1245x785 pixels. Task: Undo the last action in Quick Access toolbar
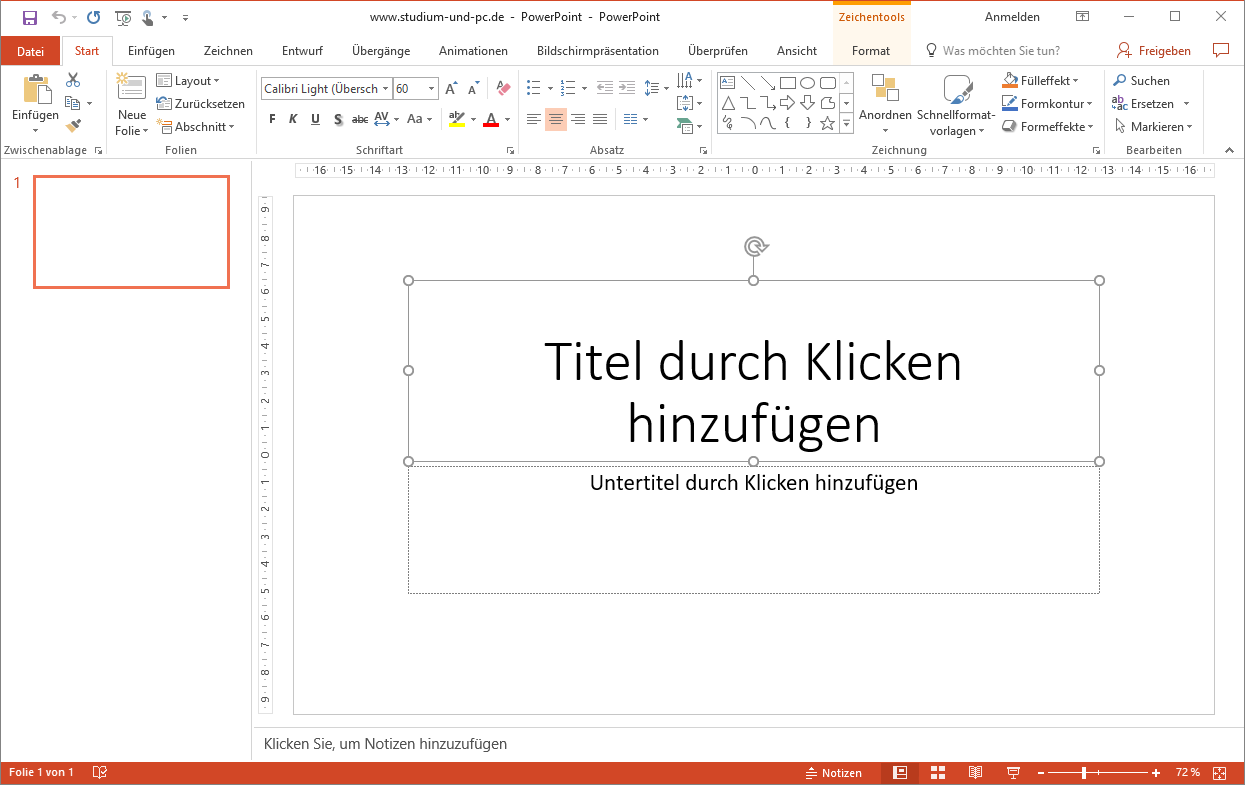58,17
